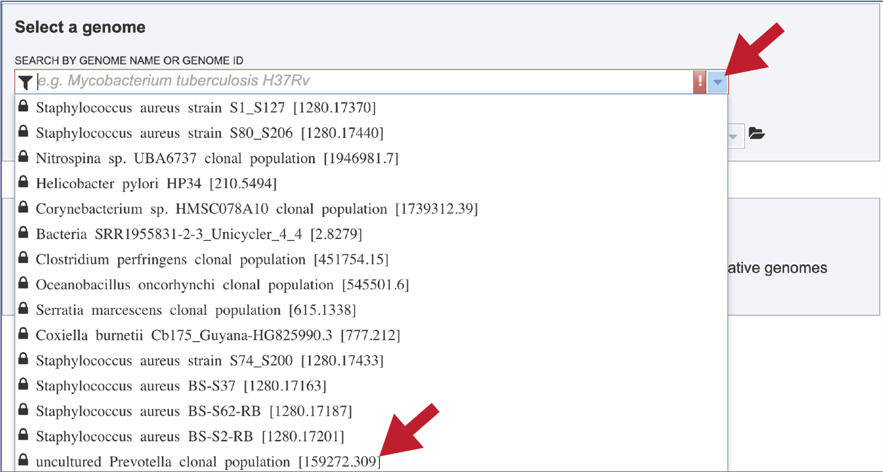The image size is (883, 472).
Task: Click lock icon beside Serratia marcescens entry
Action: (23, 309)
